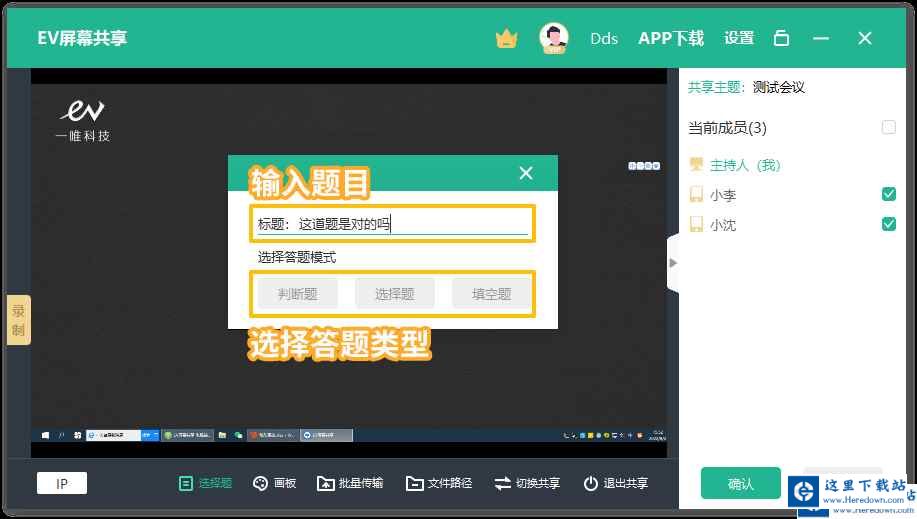Click the 小李 member device icon
Screen dimensions: 917x519
click(x=696, y=194)
